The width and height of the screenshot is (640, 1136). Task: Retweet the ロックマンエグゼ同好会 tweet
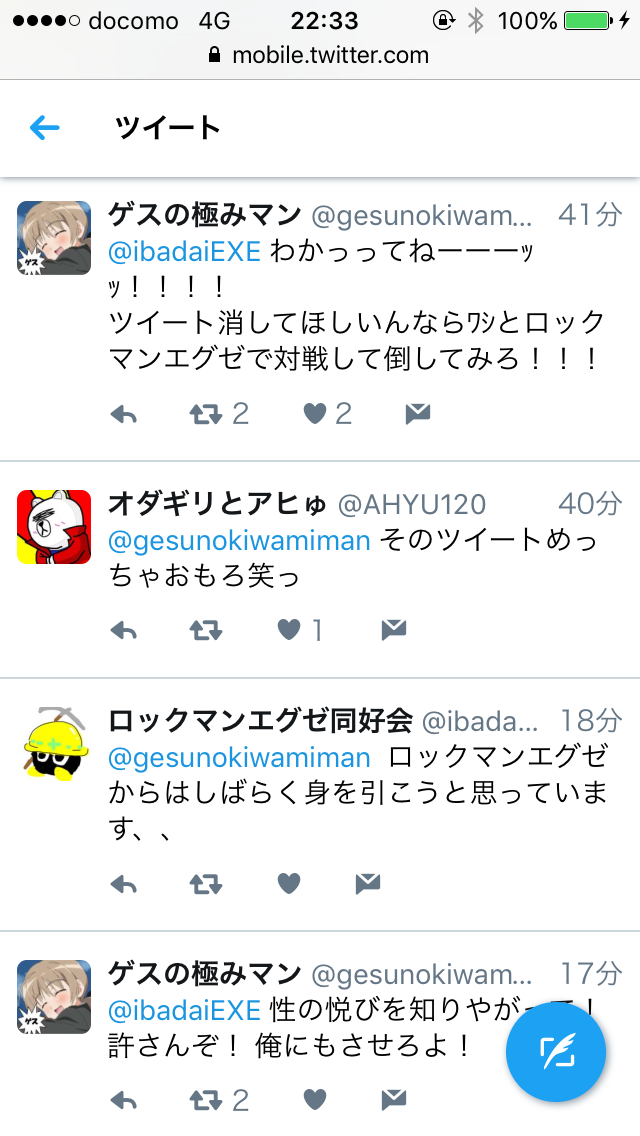pos(206,883)
